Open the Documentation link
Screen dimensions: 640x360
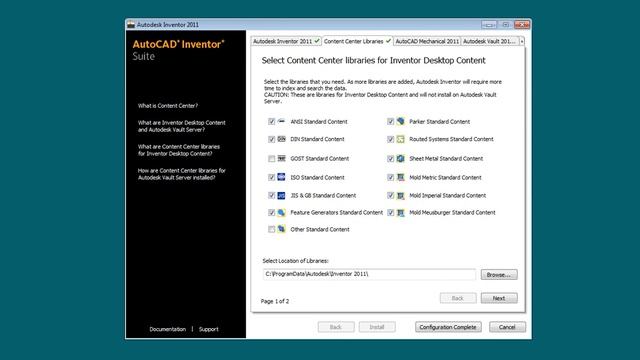[167, 329]
